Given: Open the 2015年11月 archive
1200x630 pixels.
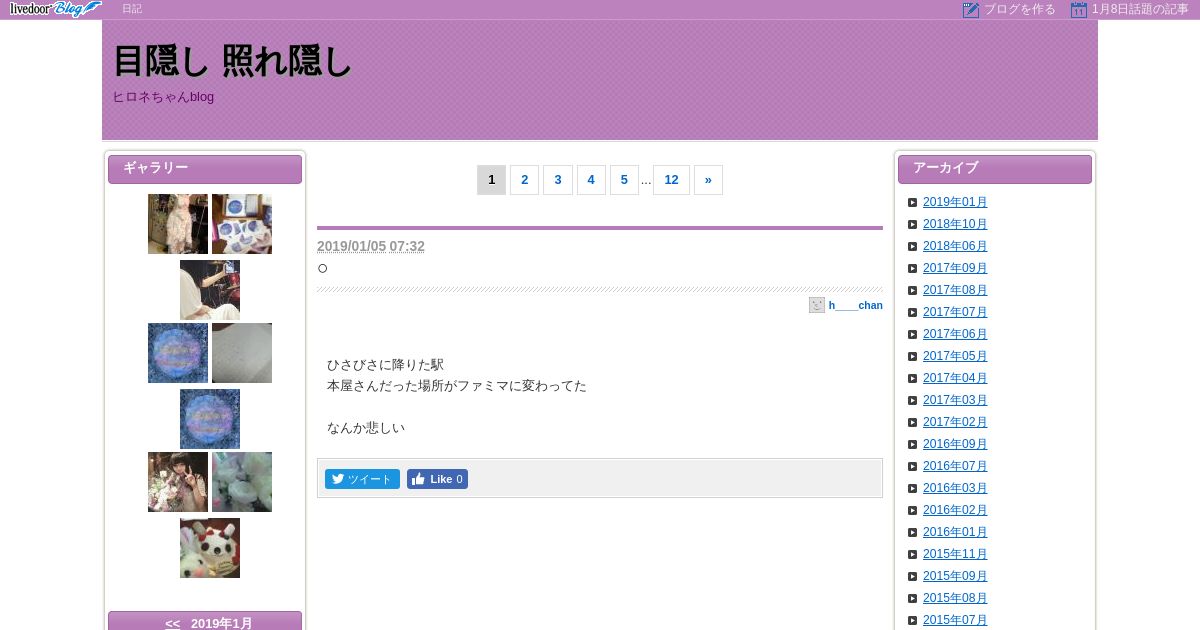Looking at the screenshot, I should [x=955, y=554].
